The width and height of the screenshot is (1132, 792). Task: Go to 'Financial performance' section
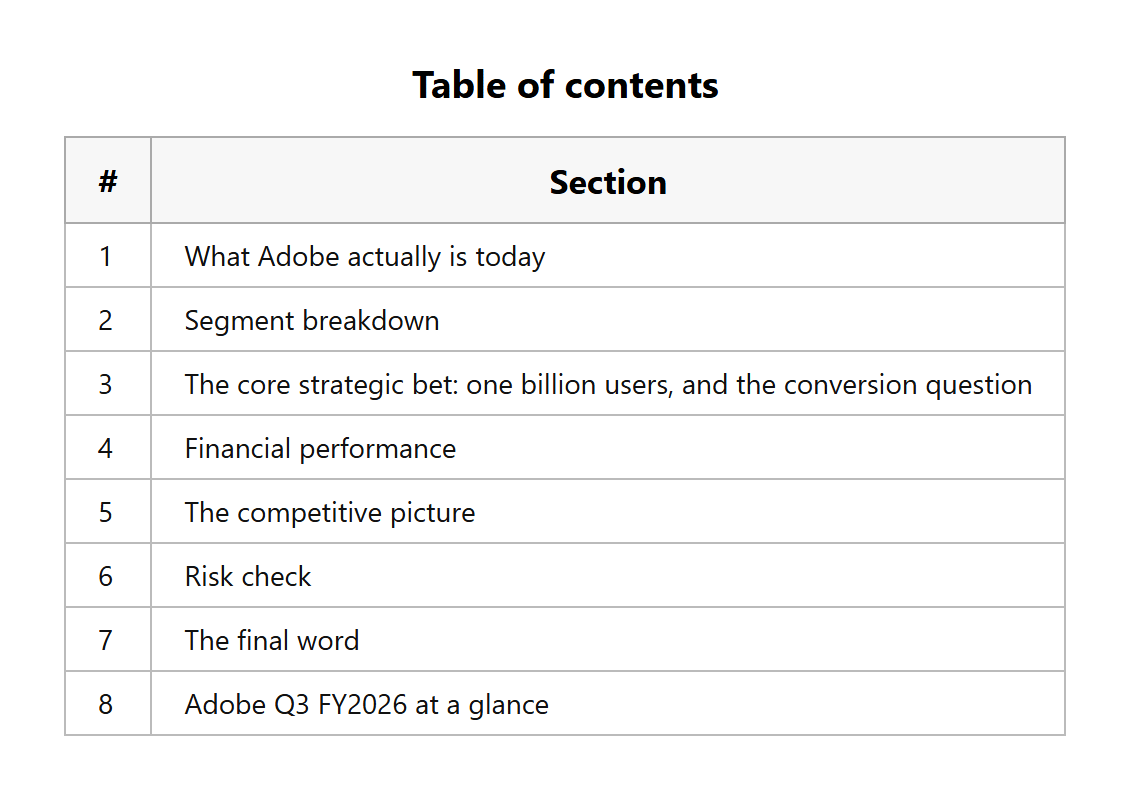[320, 448]
